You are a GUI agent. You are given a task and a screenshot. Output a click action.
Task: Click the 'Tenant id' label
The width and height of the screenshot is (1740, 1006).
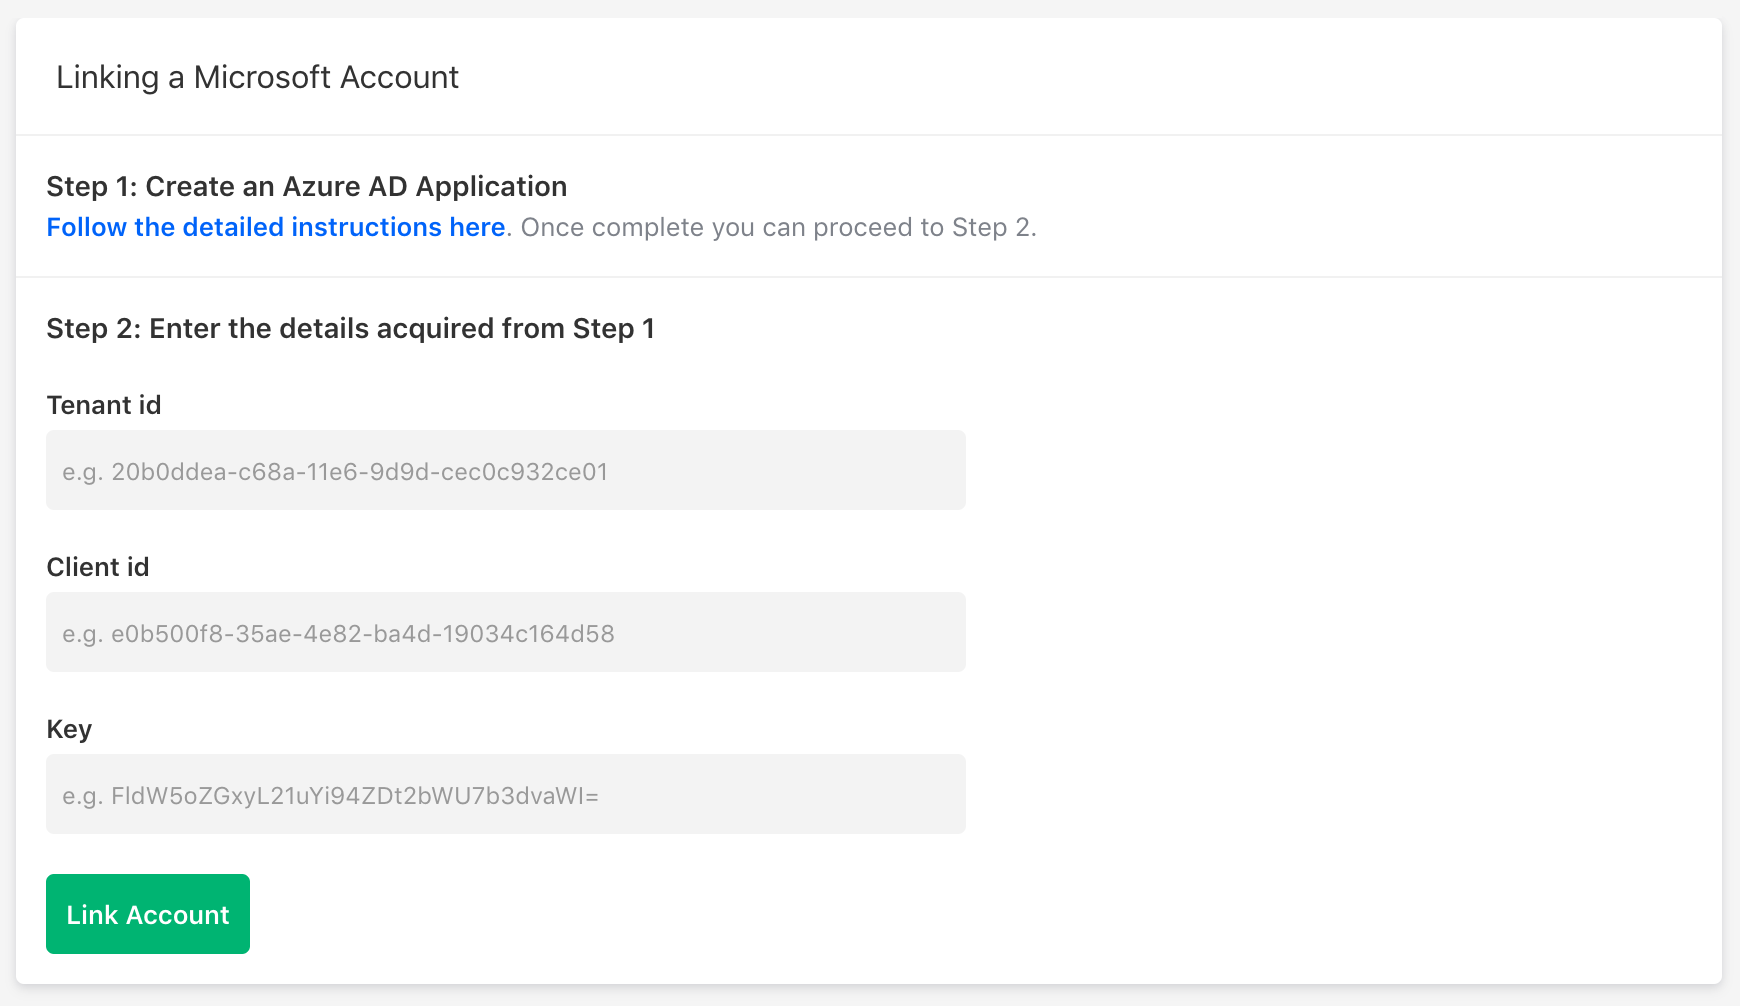click(104, 405)
